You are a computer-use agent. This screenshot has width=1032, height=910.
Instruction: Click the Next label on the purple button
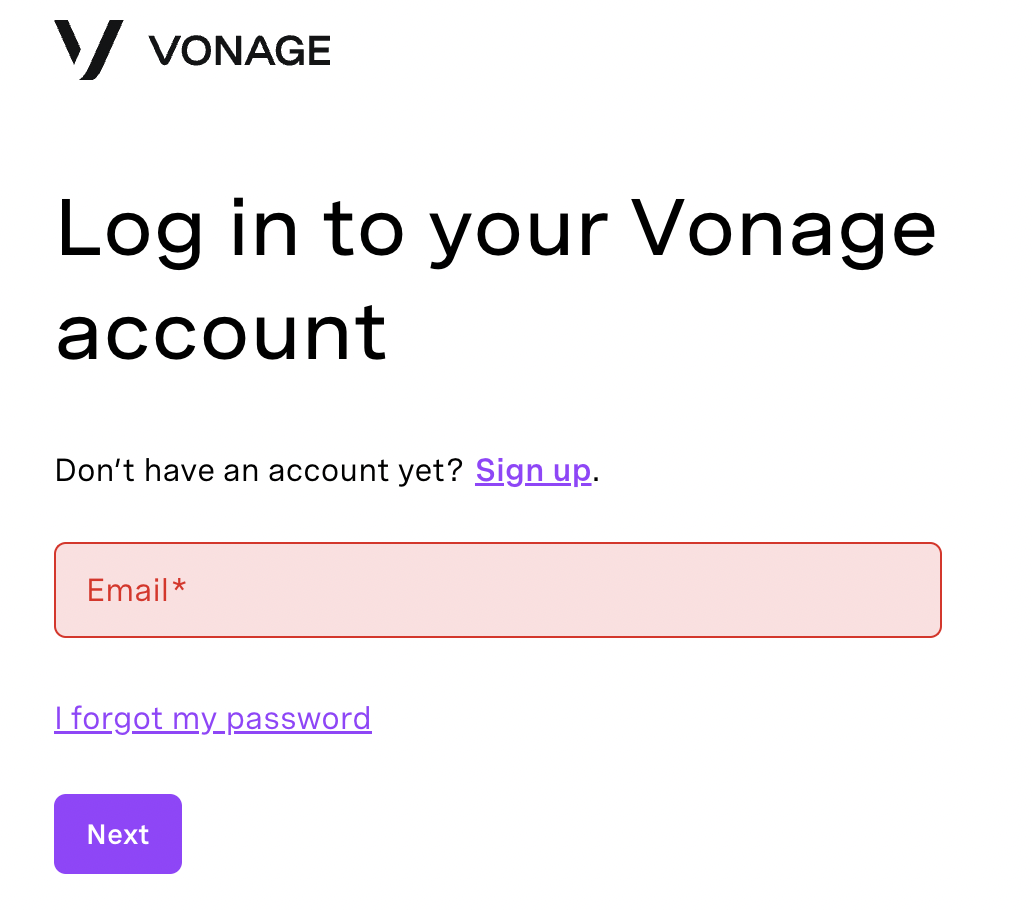pyautogui.click(x=118, y=834)
